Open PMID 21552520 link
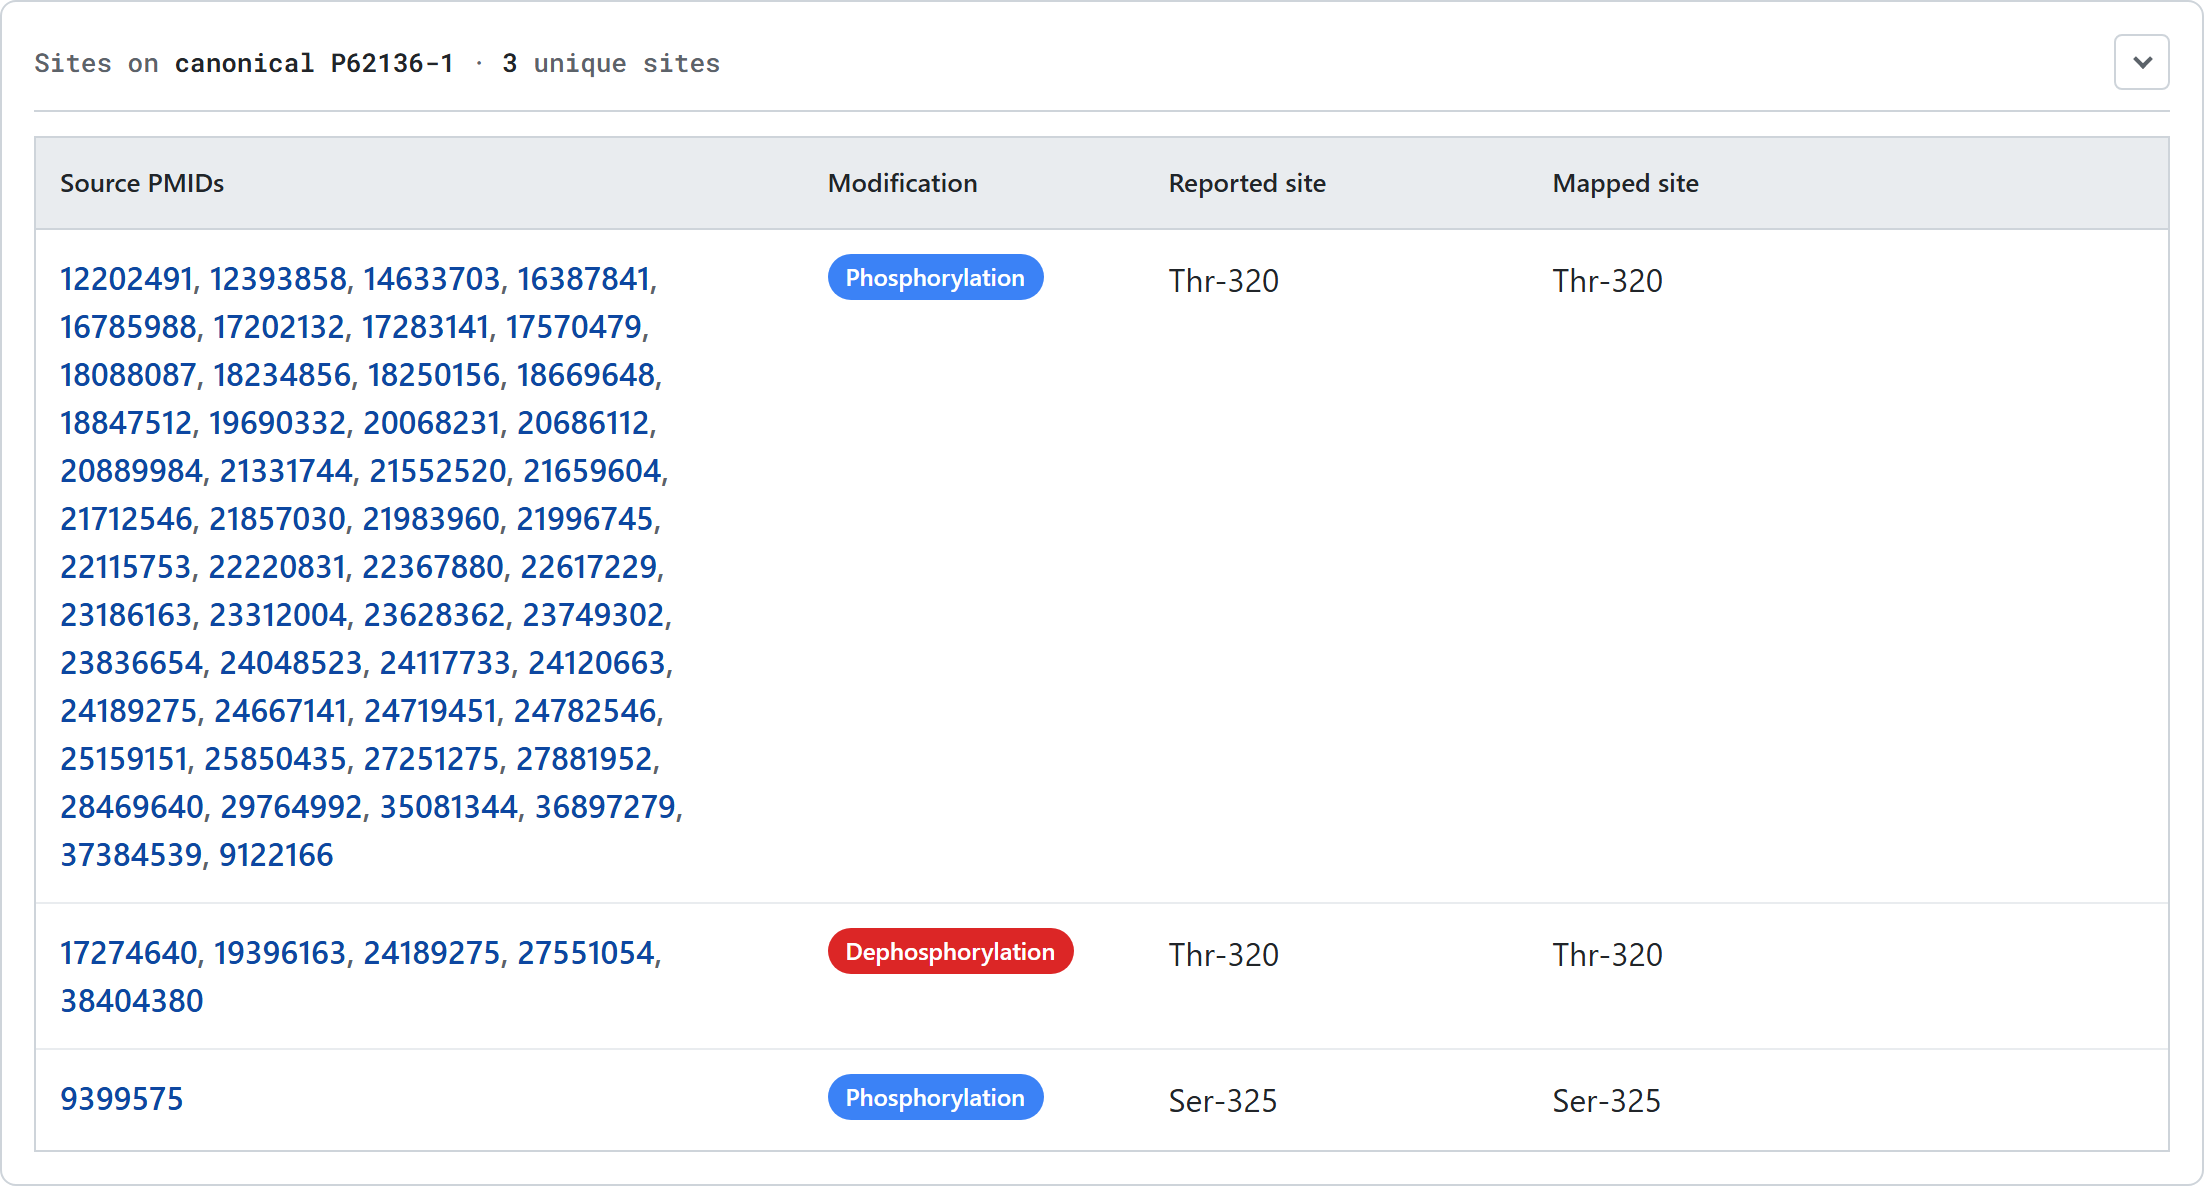This screenshot has width=2204, height=1186. [x=438, y=471]
